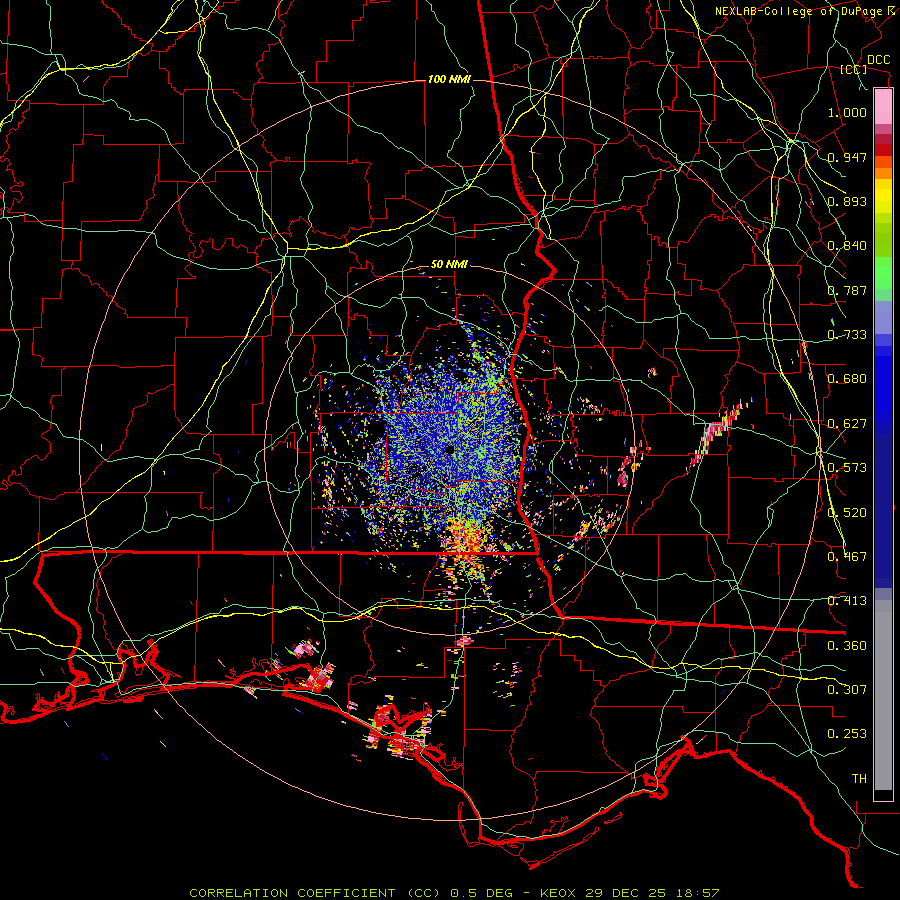This screenshot has width=900, height=900.
Task: Click the 0.307 scale value
Action: tap(847, 690)
